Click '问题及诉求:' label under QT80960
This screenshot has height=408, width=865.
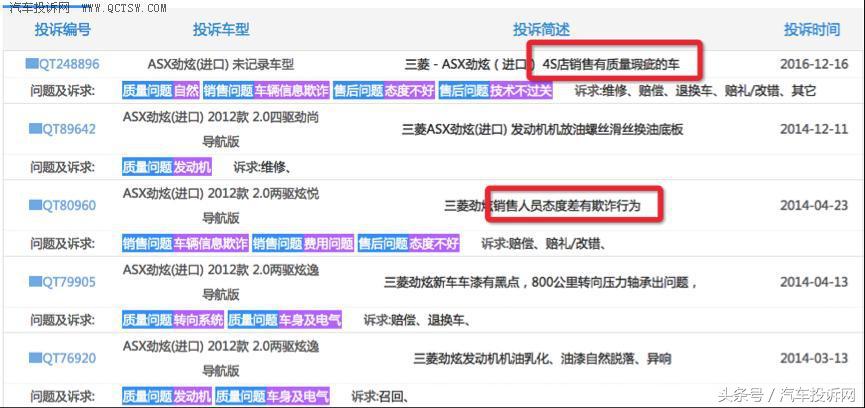[x=63, y=243]
